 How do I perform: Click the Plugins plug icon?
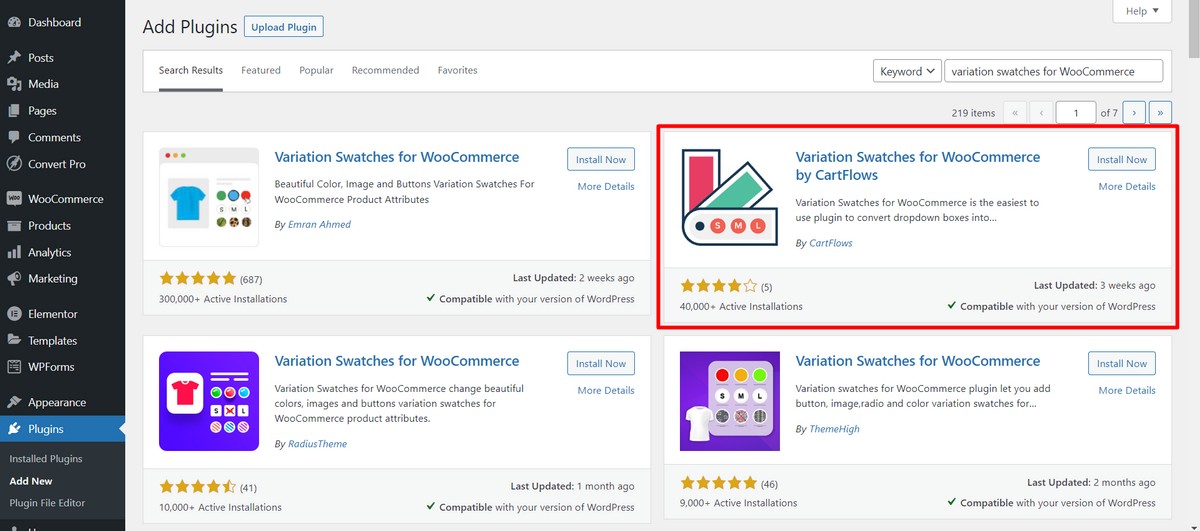coord(14,429)
